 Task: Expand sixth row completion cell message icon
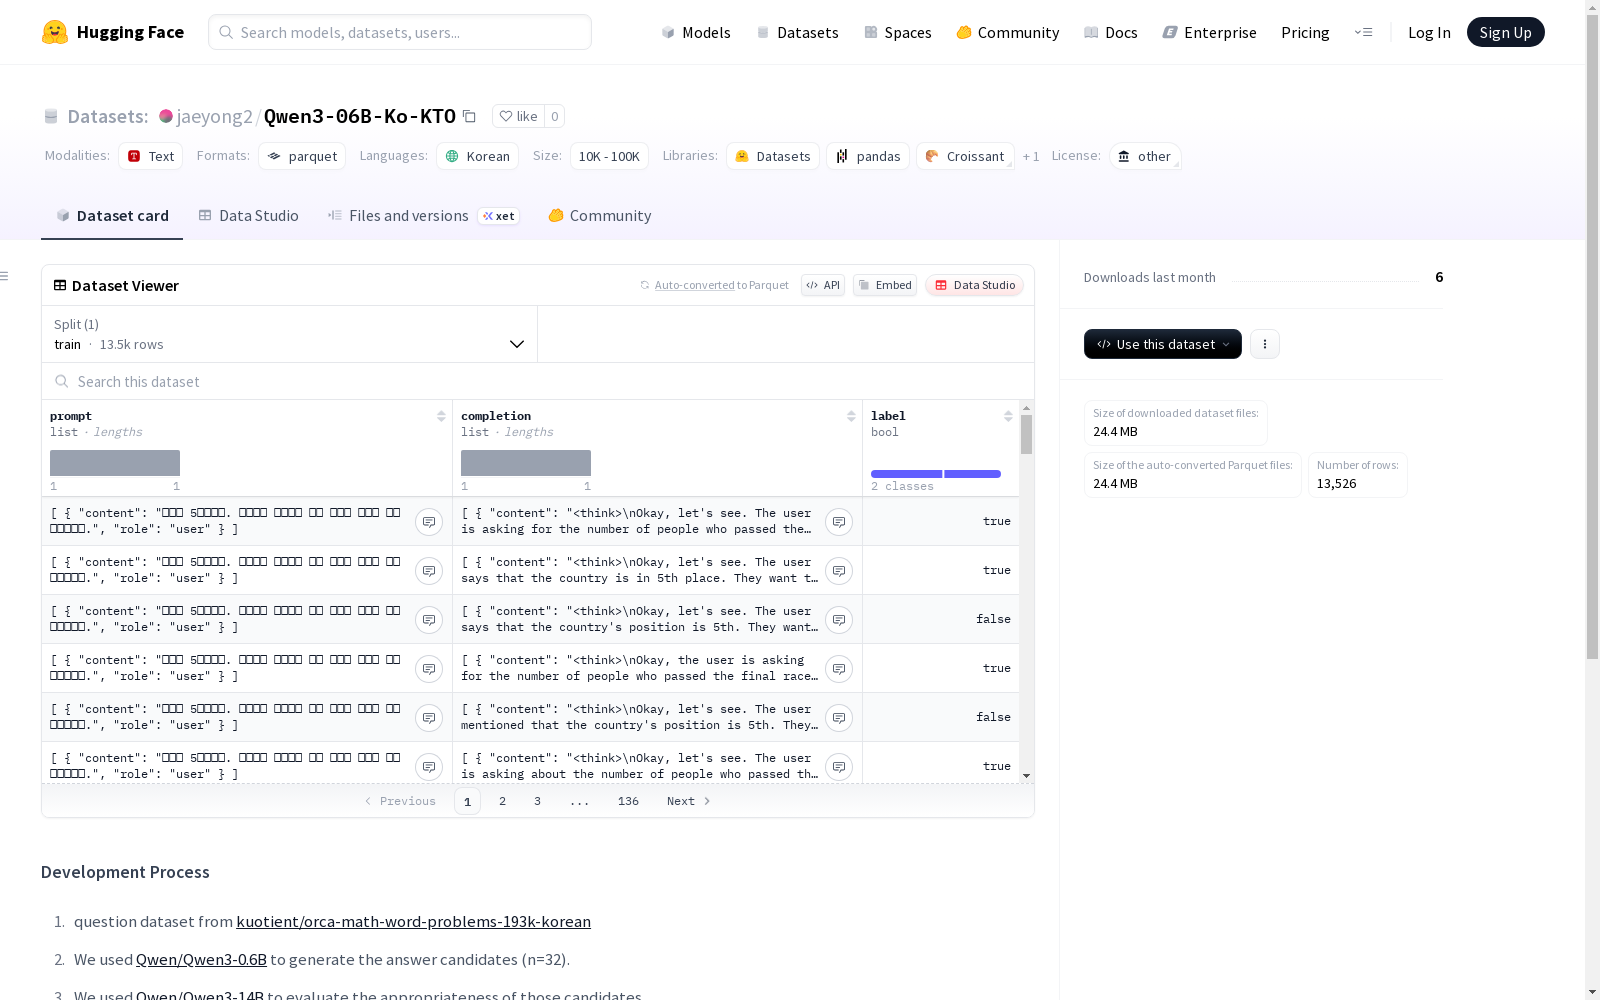[x=839, y=767]
